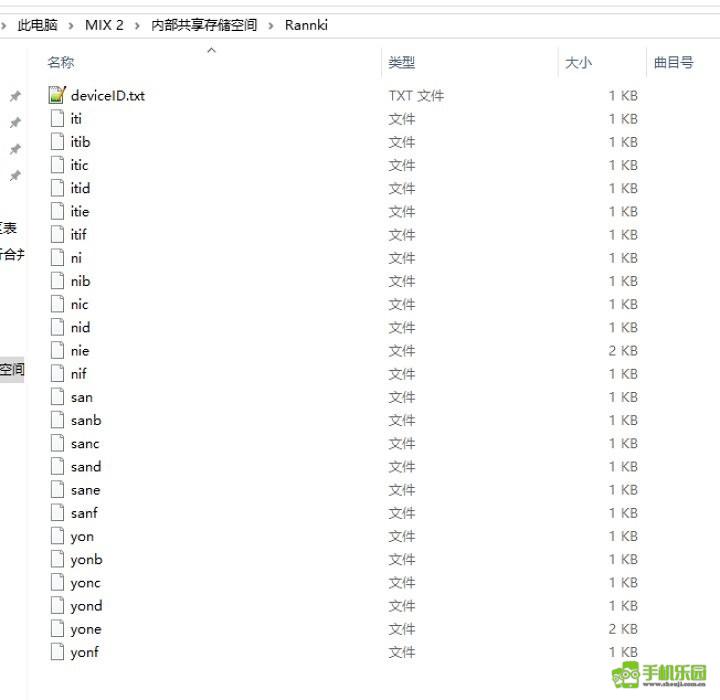Click the blank file icon beside iti

point(56,119)
